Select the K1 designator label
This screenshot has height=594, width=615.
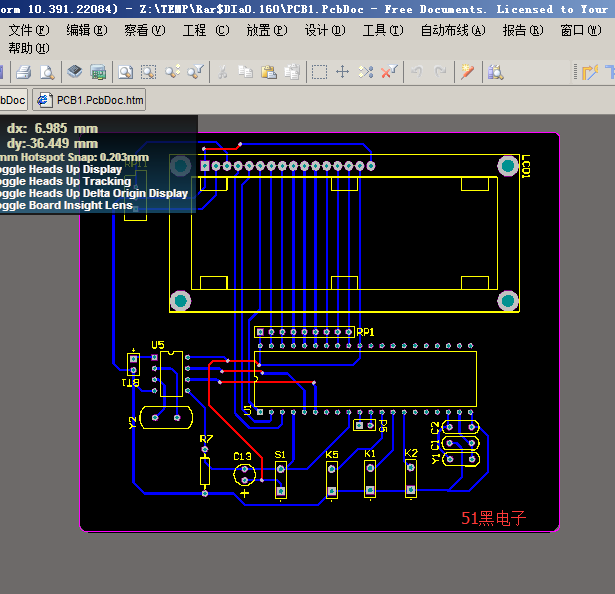click(x=369, y=454)
